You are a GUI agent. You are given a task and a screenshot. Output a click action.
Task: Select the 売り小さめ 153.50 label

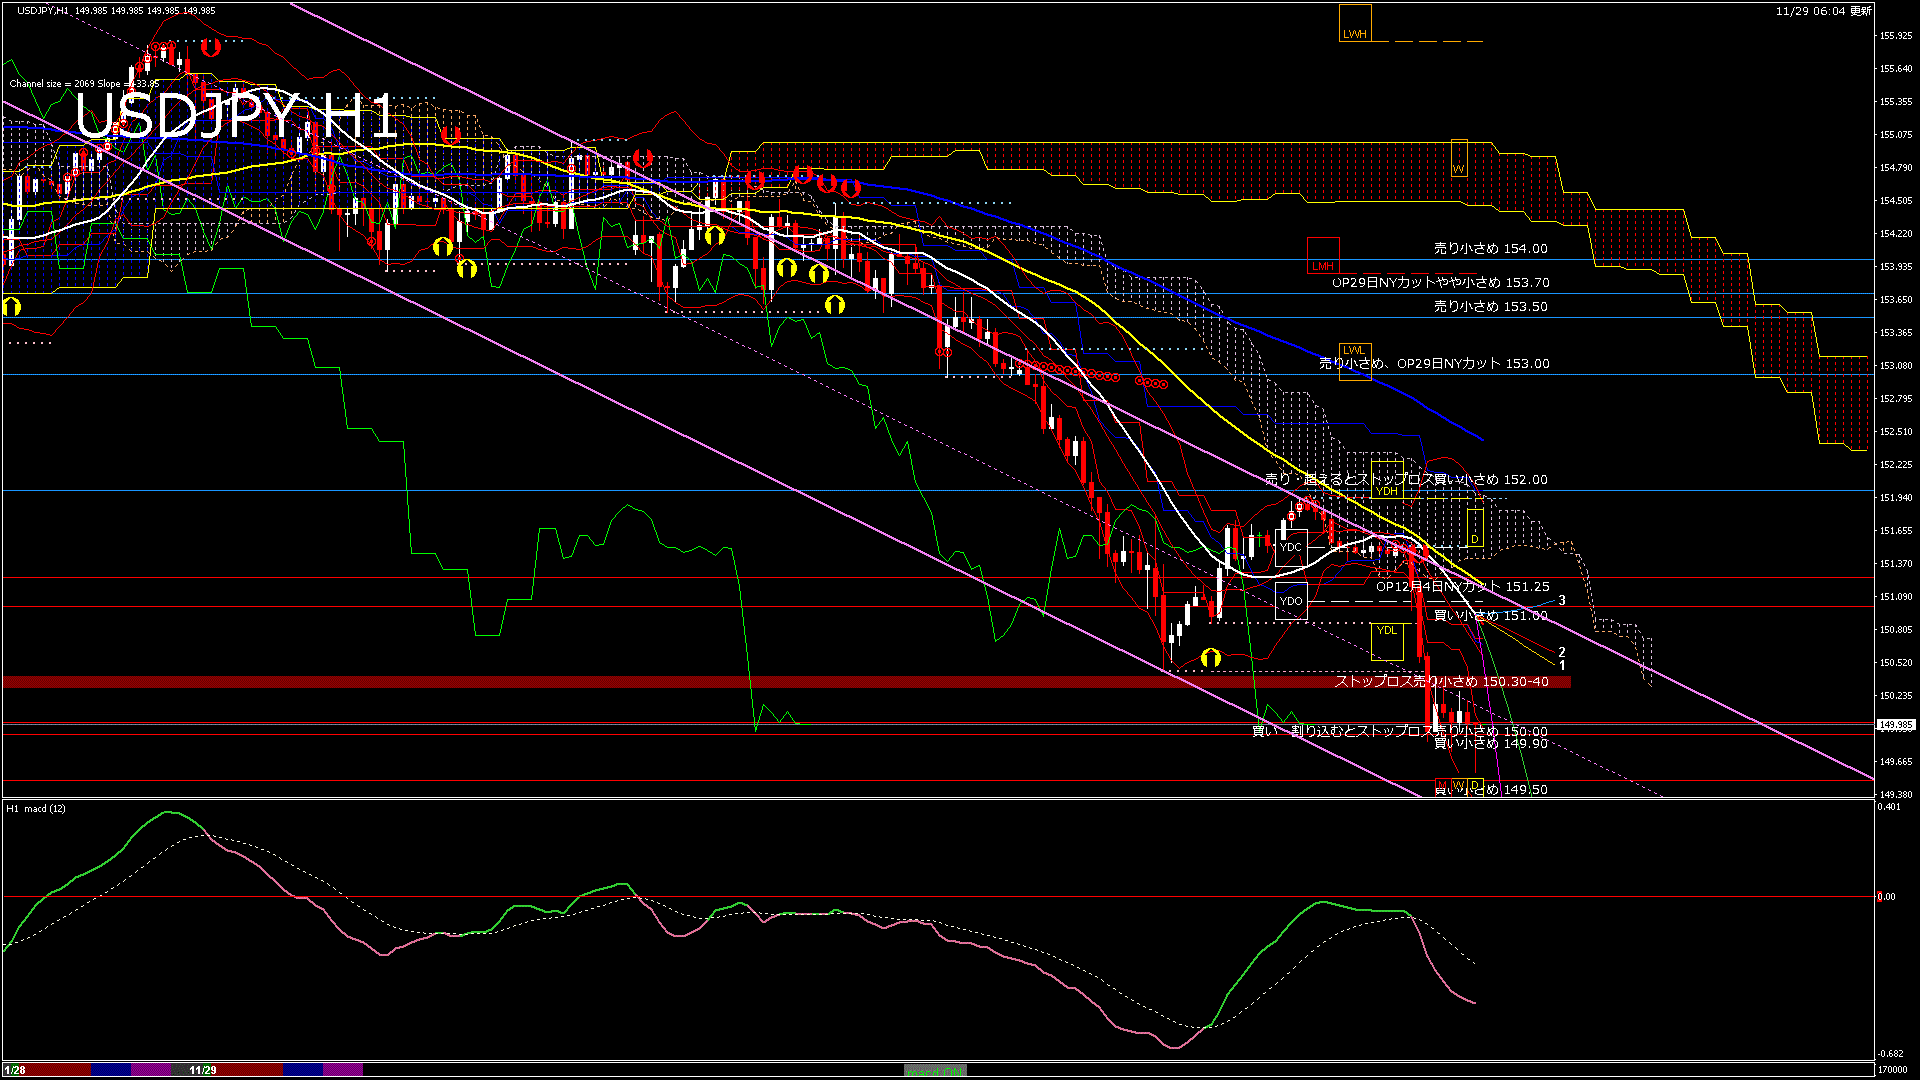(1491, 306)
